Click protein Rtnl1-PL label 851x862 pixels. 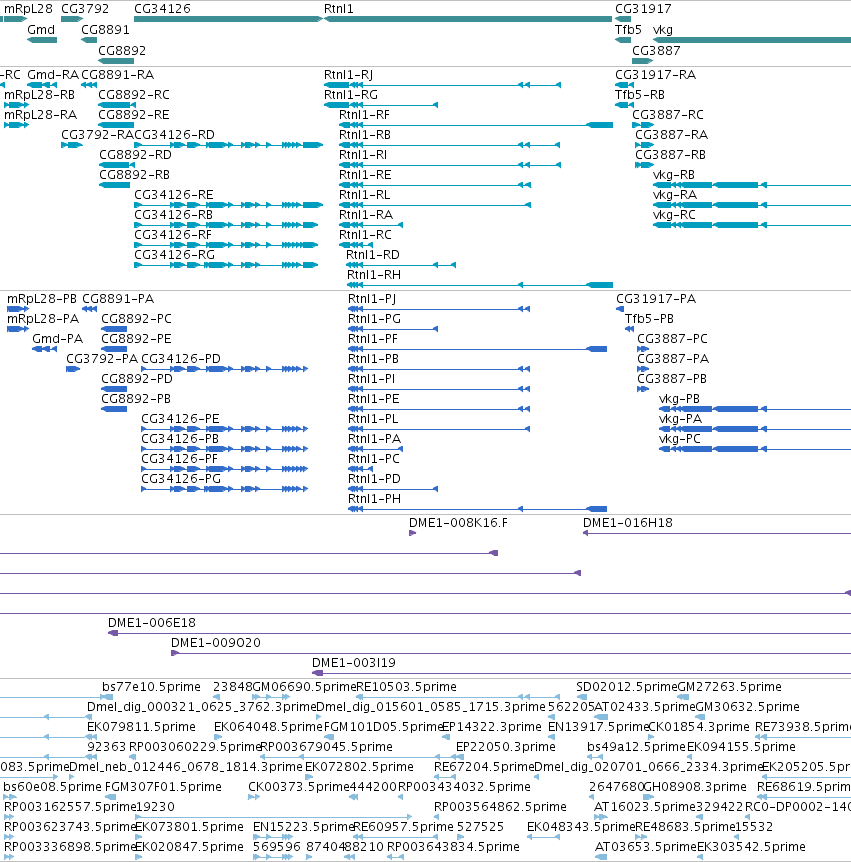pyautogui.click(x=373, y=419)
